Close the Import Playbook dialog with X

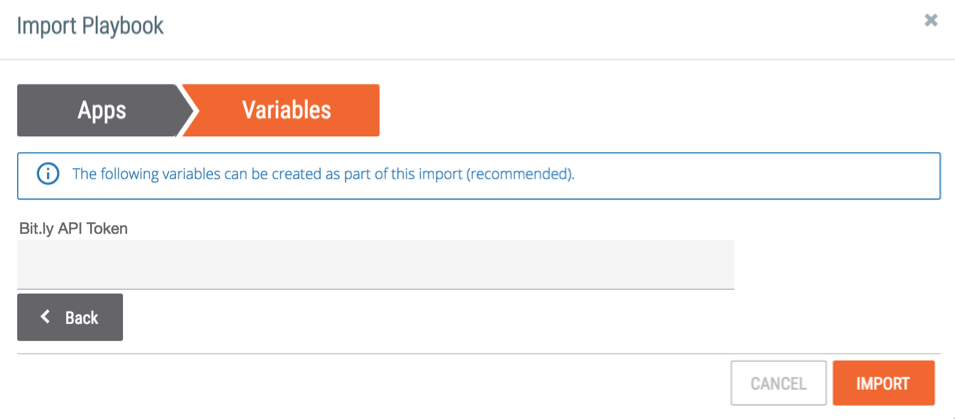(x=931, y=21)
